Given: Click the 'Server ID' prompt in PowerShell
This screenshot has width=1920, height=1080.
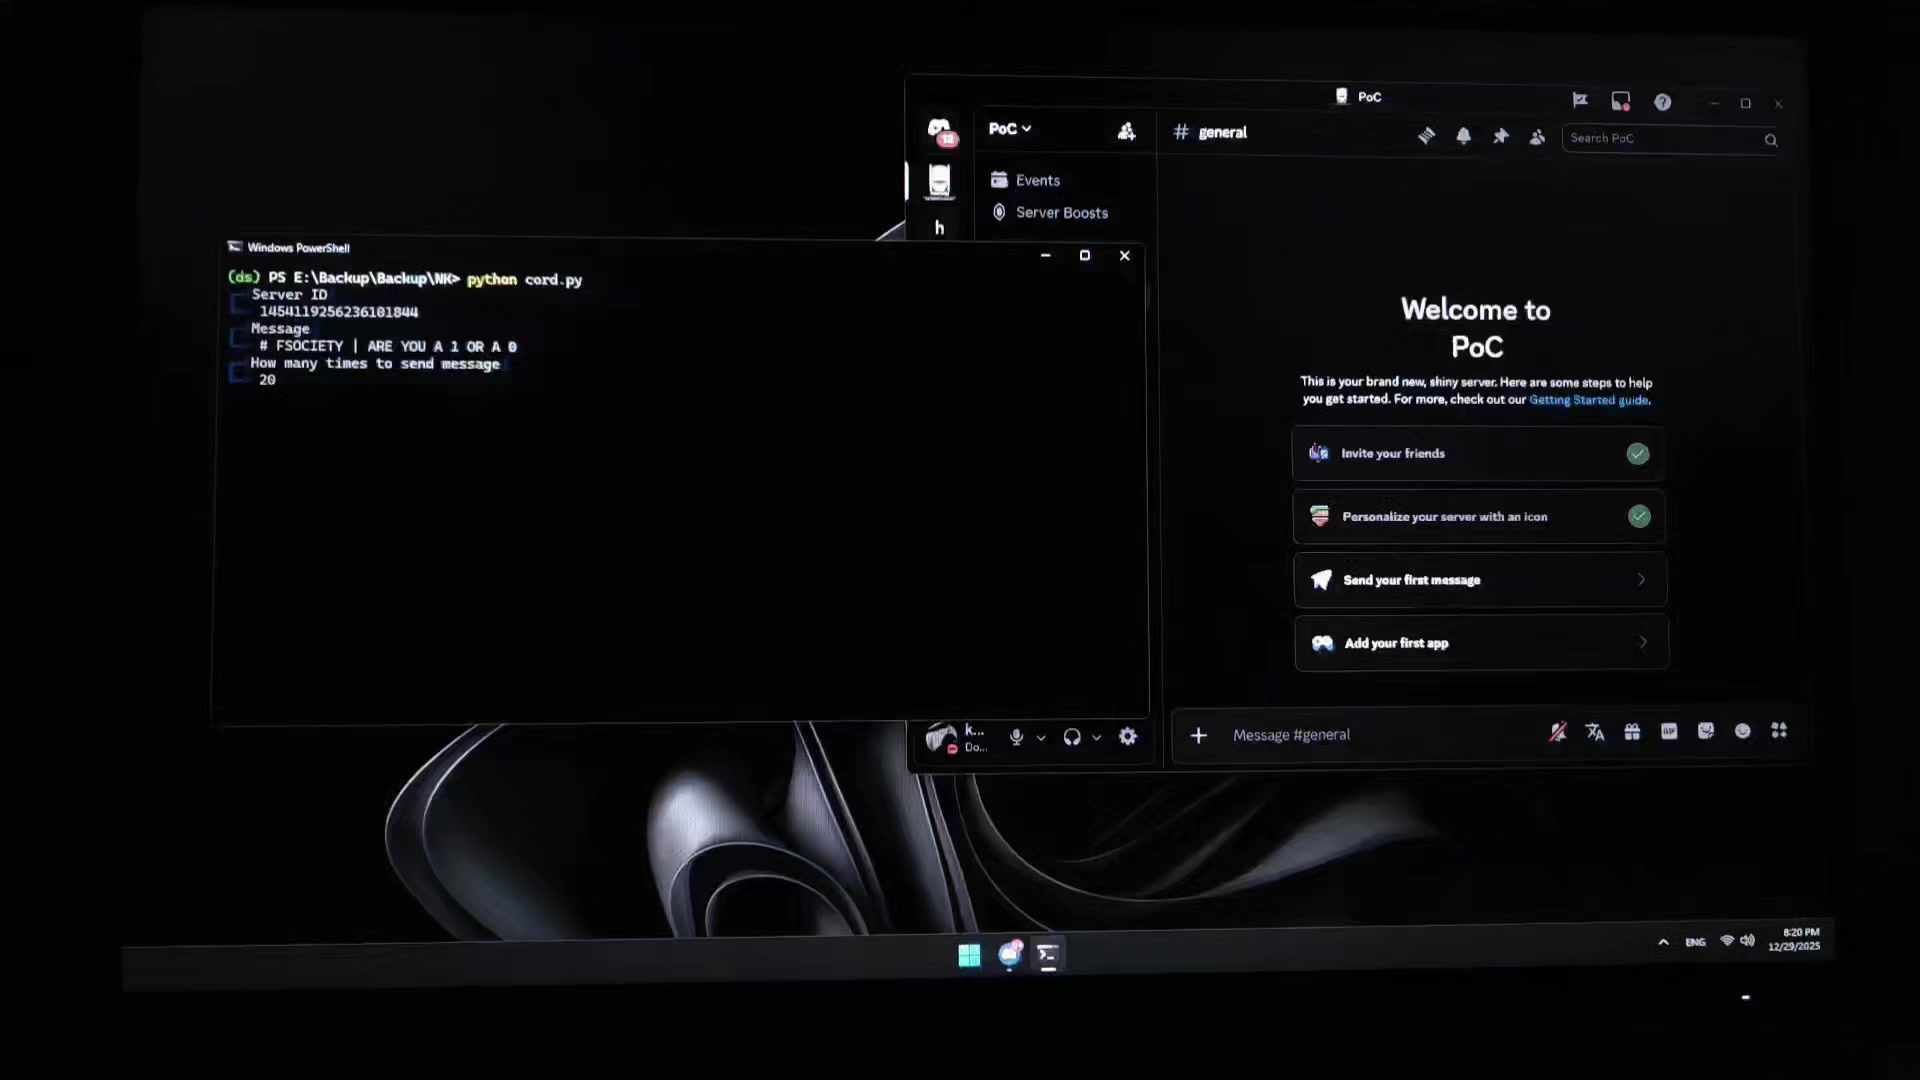Looking at the screenshot, I should pyautogui.click(x=289, y=295).
